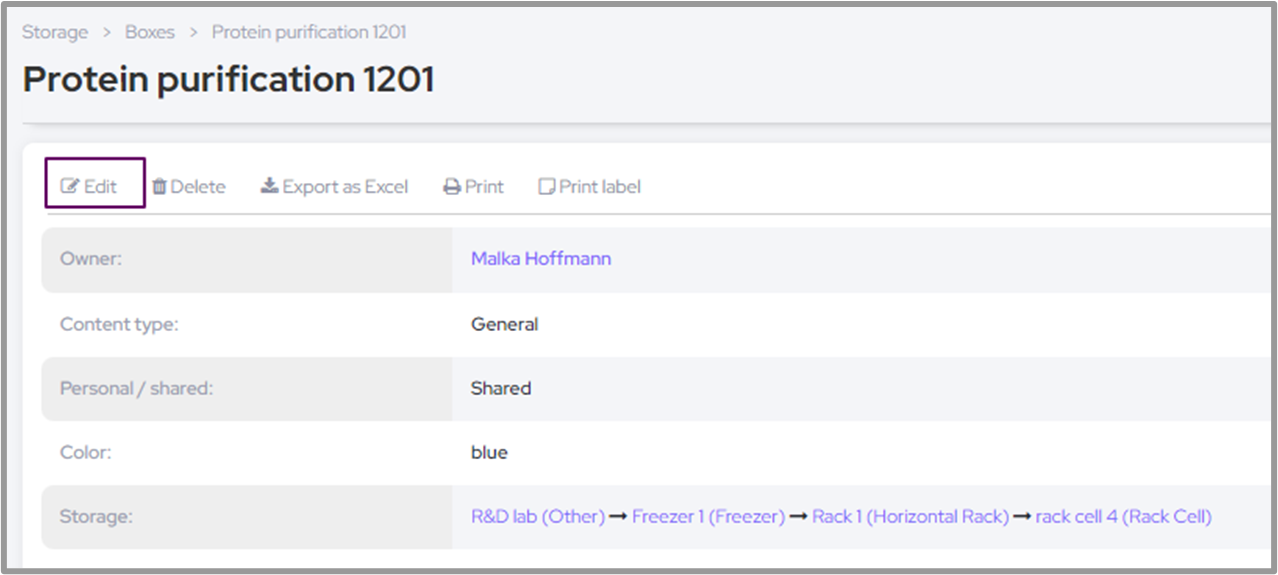Click the Print label sticker icon
The width and height of the screenshot is (1278, 575).
[x=546, y=187]
